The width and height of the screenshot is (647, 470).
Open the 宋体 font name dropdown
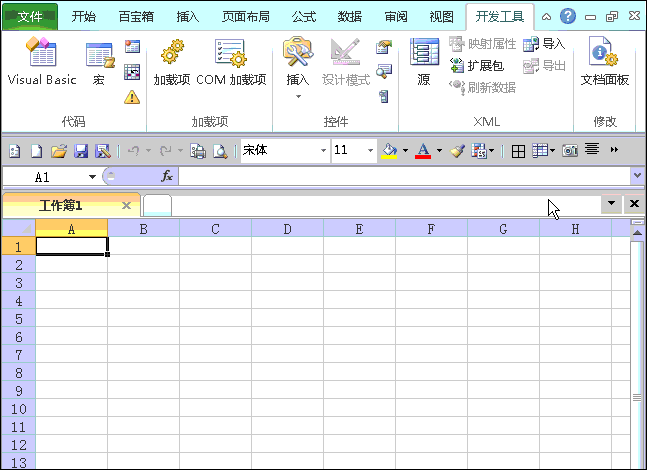[324, 150]
